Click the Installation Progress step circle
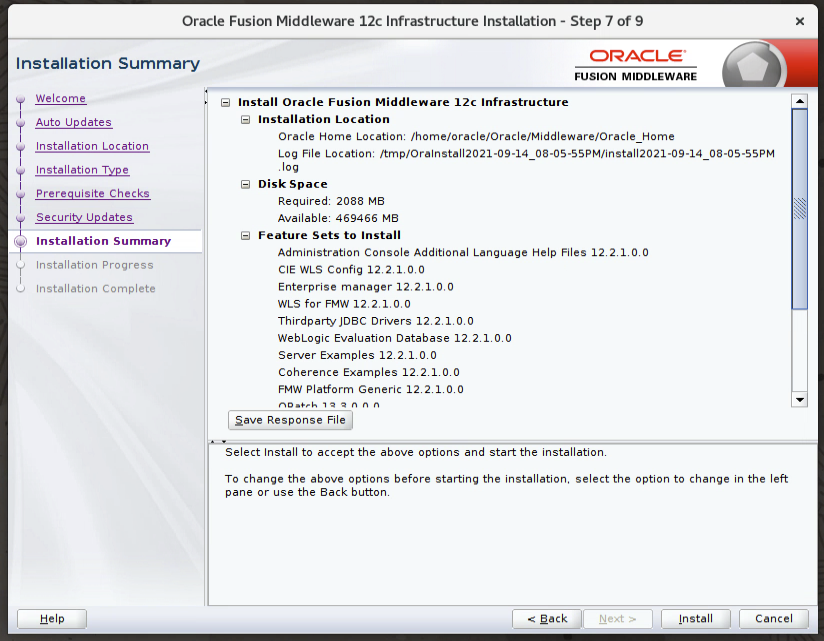 click(x=20, y=265)
